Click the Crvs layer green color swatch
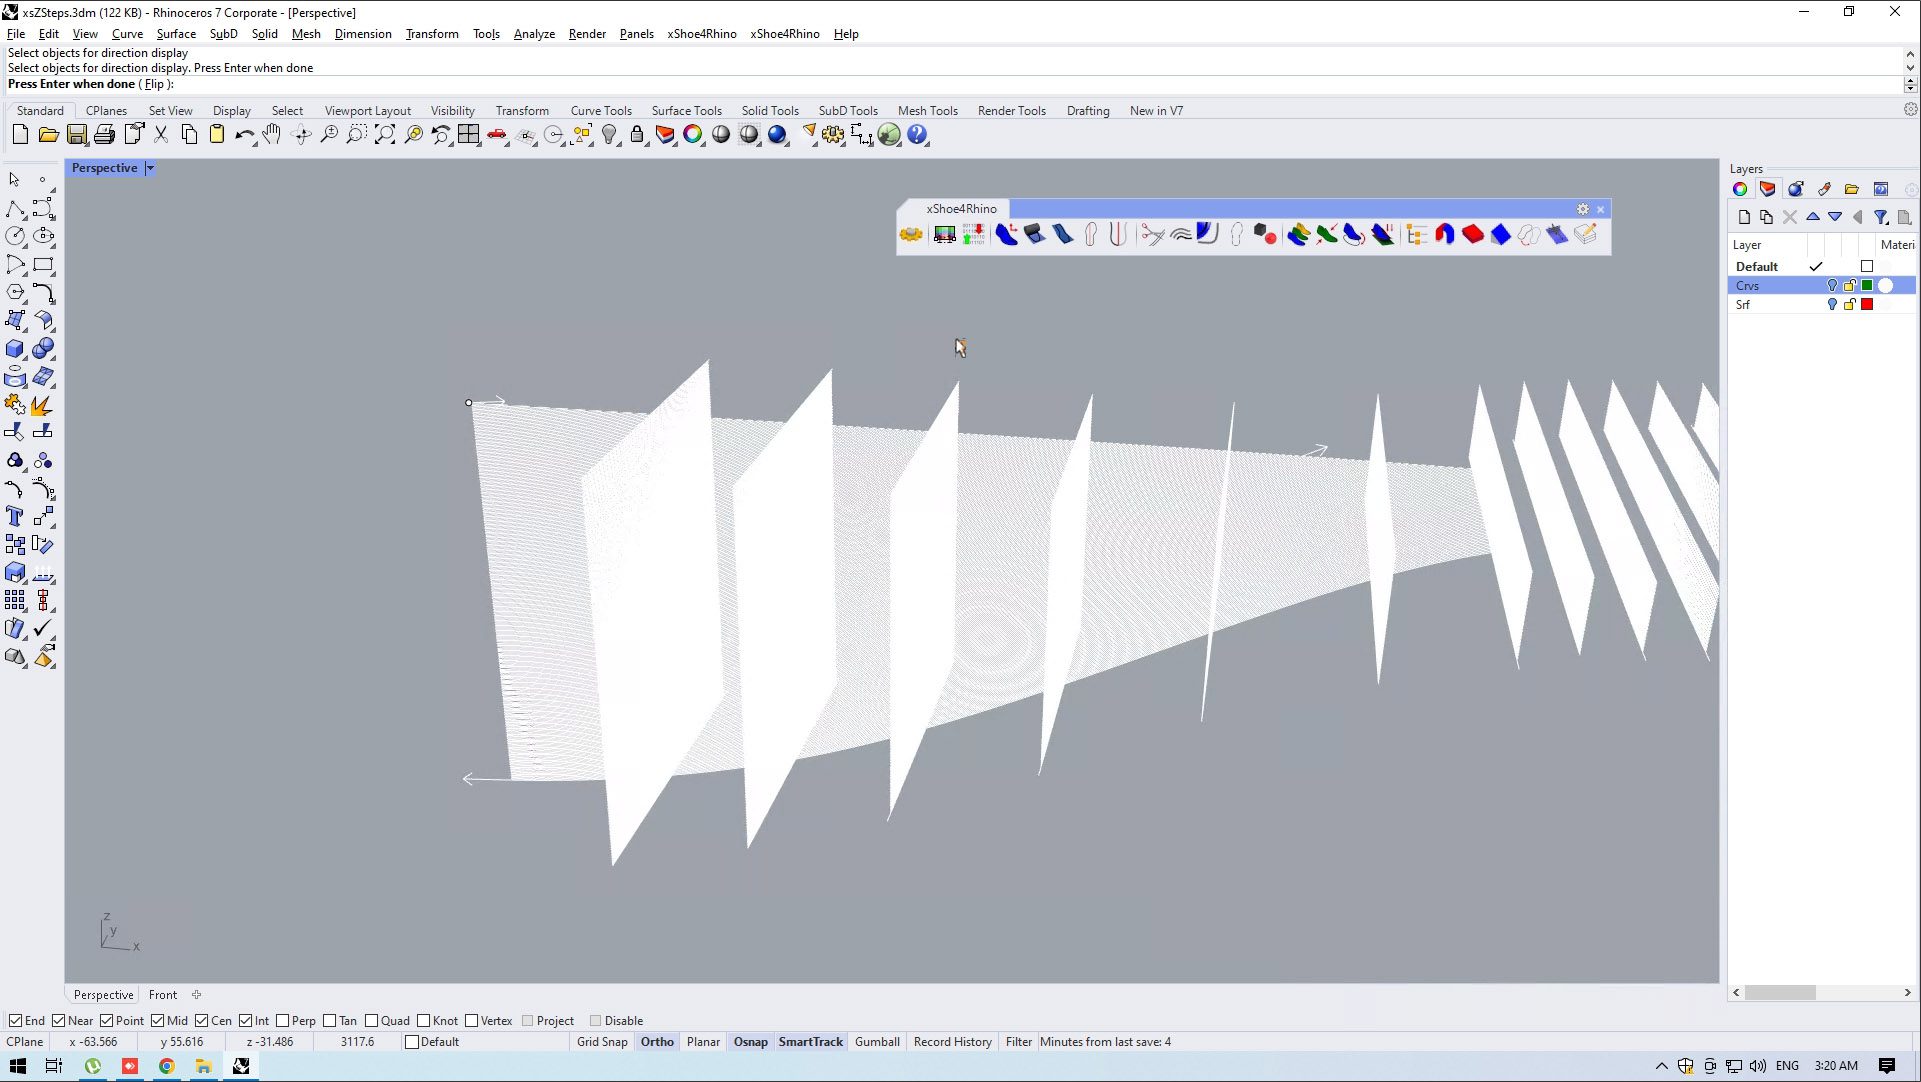The image size is (1921, 1082). tap(1867, 286)
